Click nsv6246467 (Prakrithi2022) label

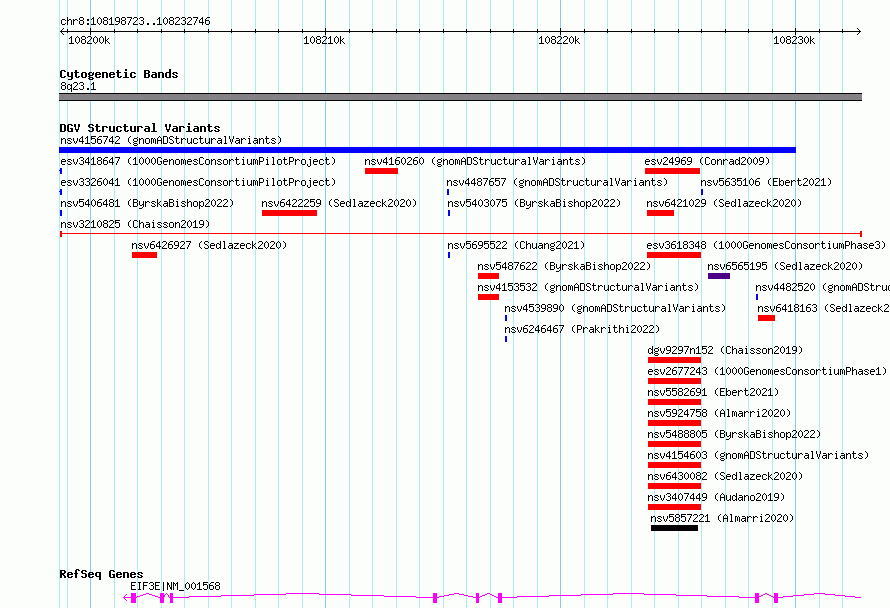coord(582,329)
